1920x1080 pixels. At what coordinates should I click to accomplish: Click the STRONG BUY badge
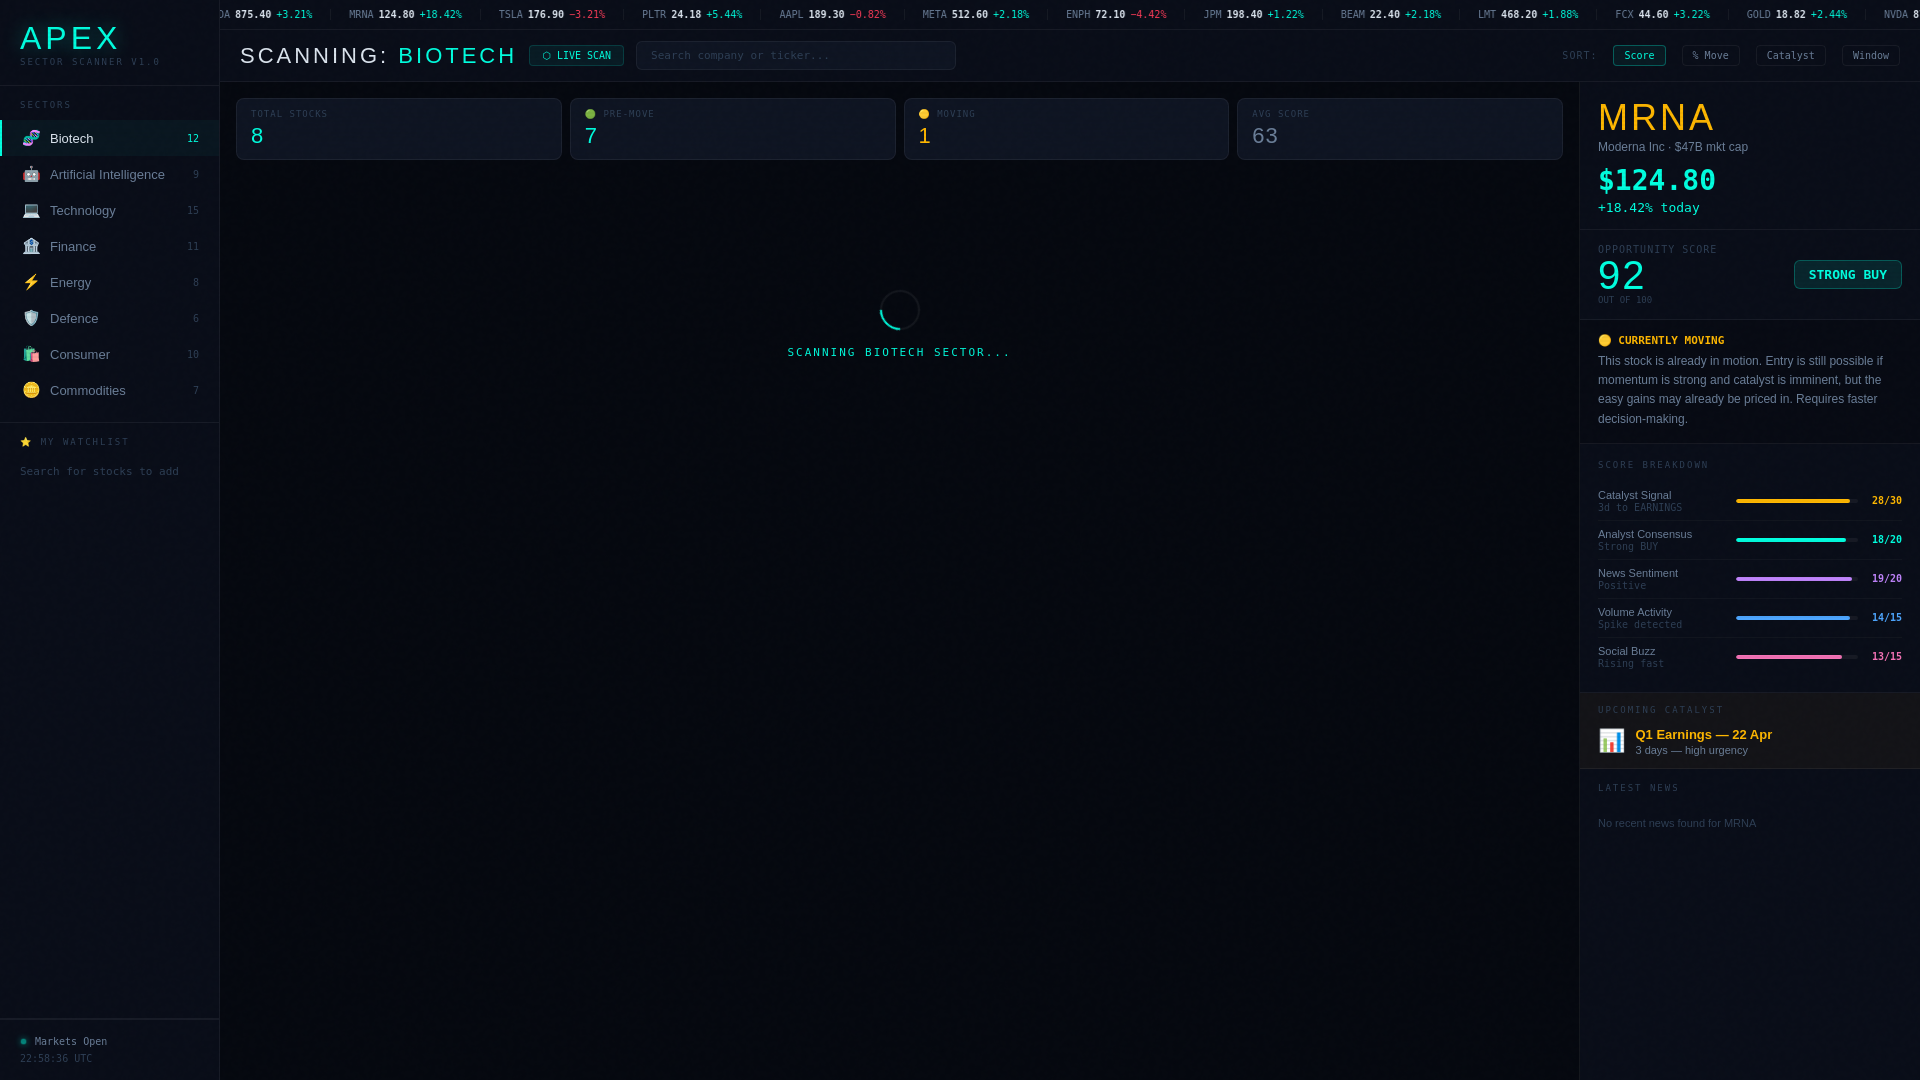1847,275
